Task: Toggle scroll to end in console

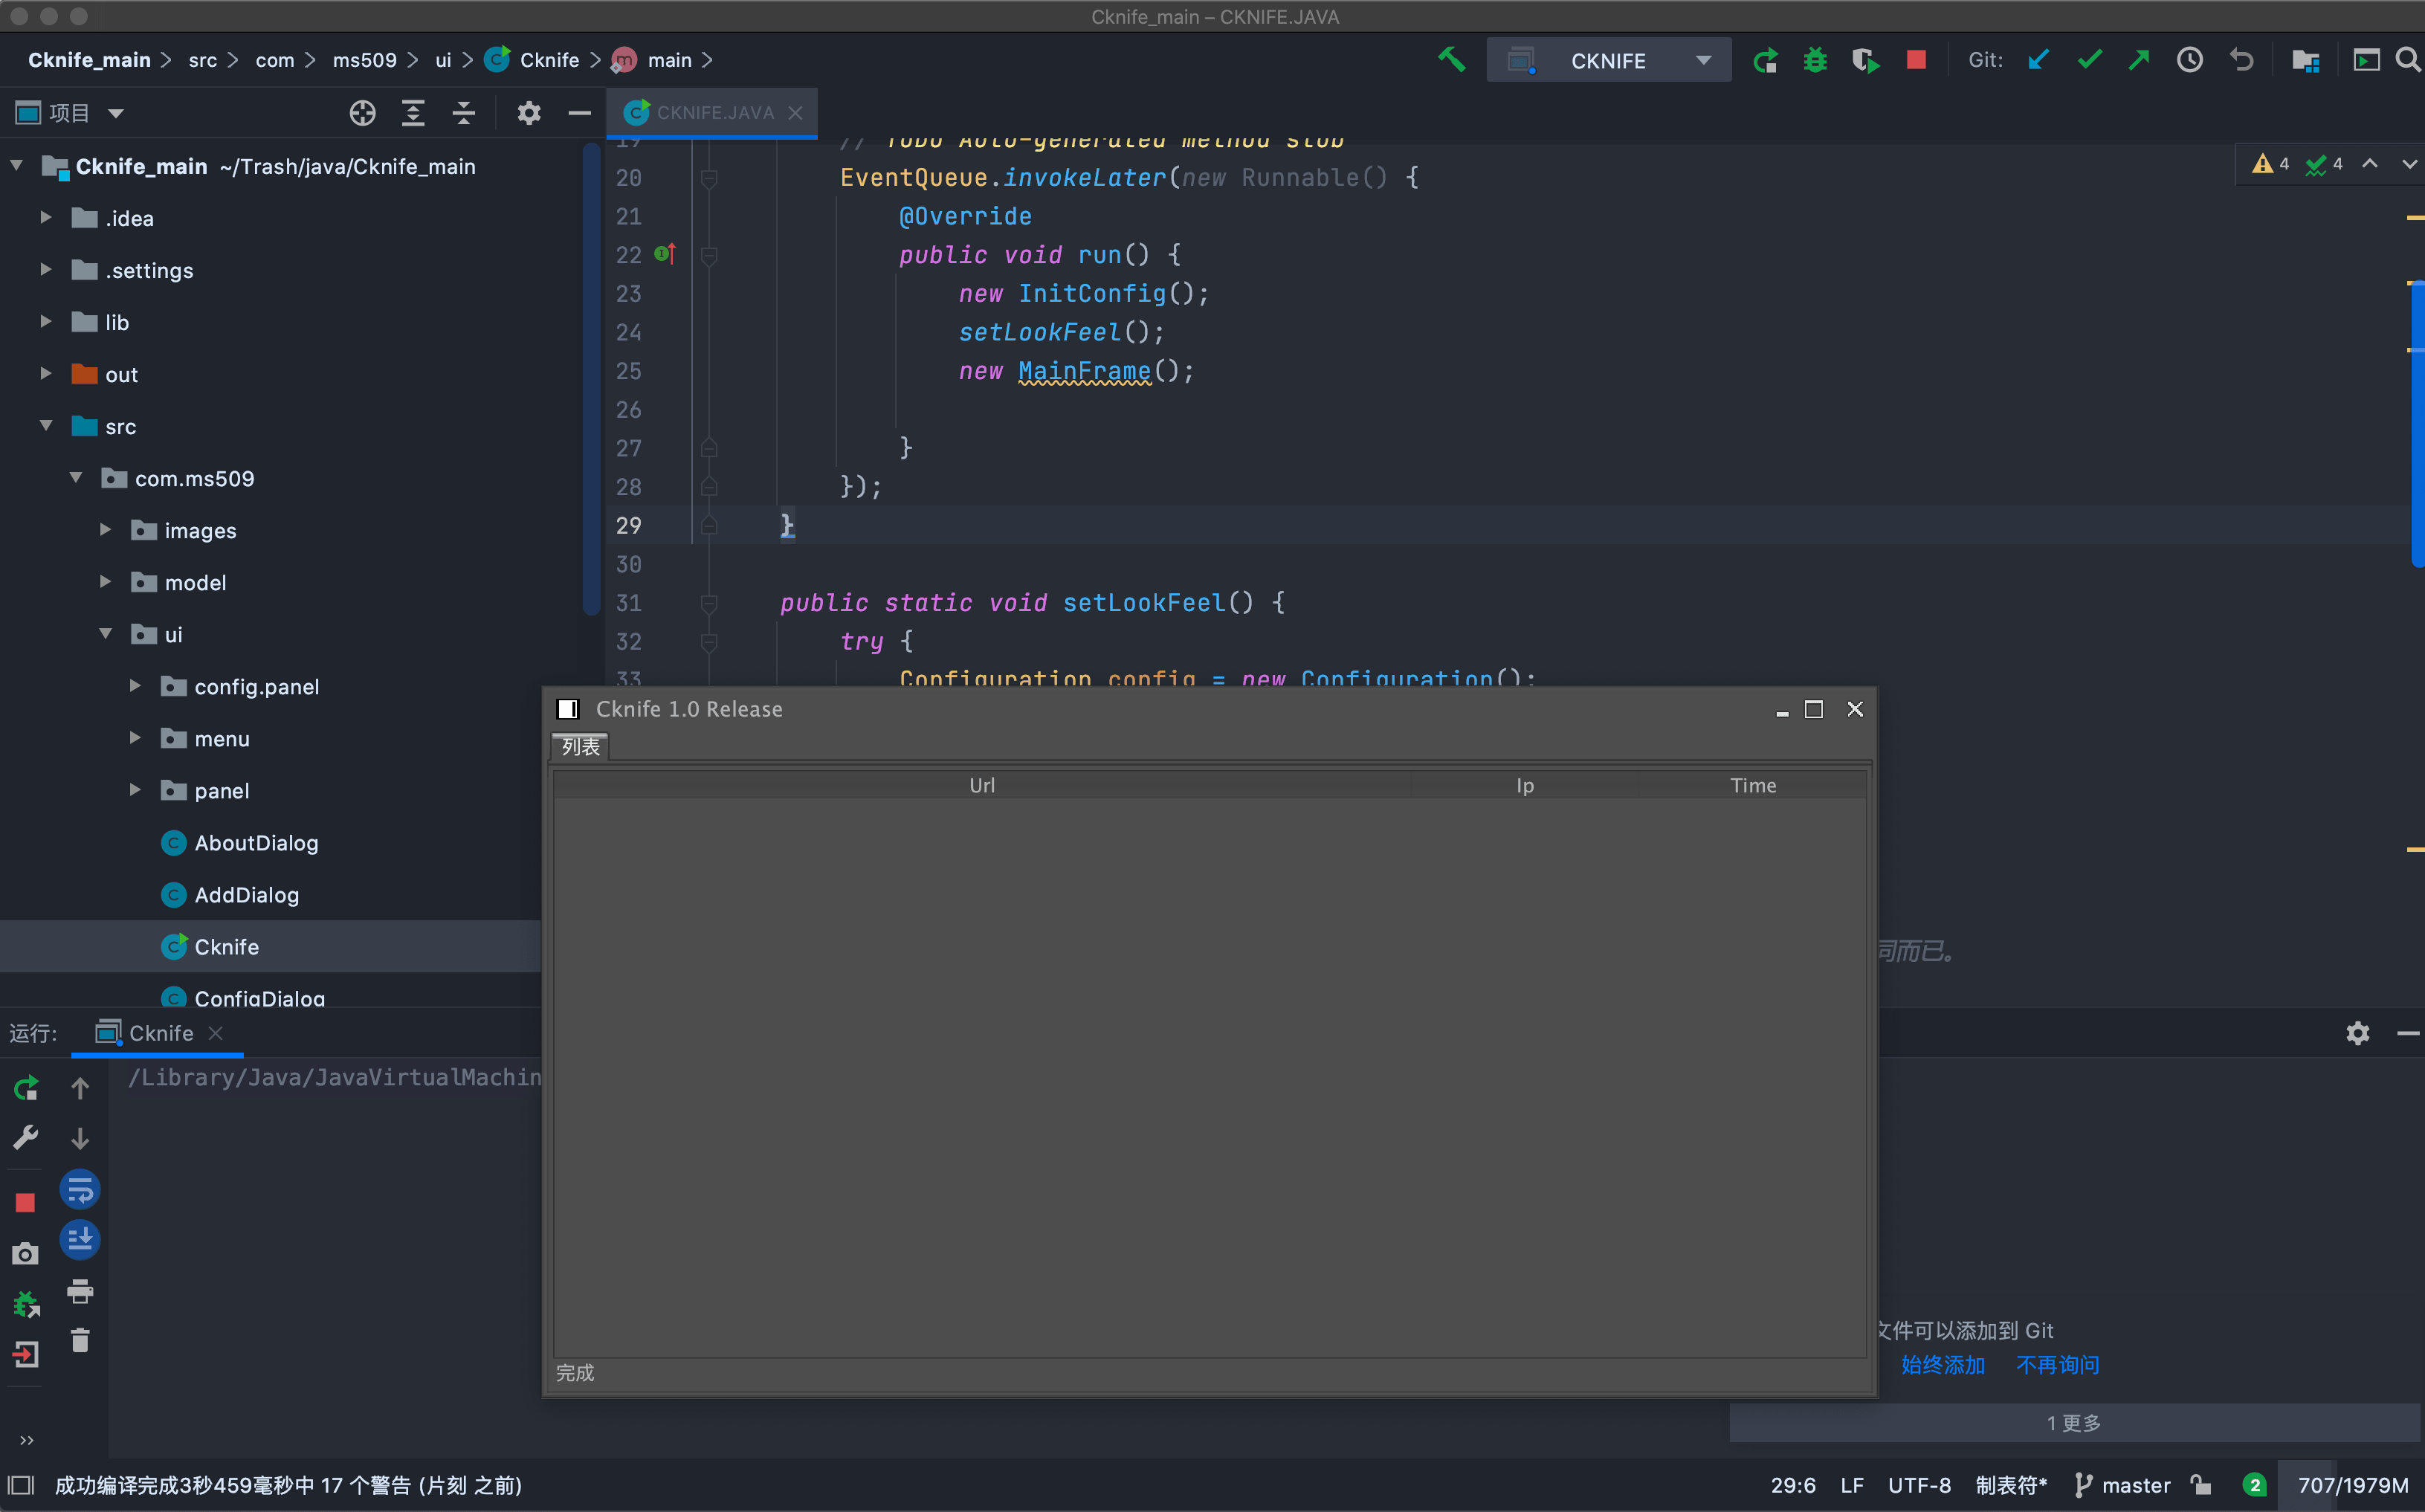Action: 80,1240
